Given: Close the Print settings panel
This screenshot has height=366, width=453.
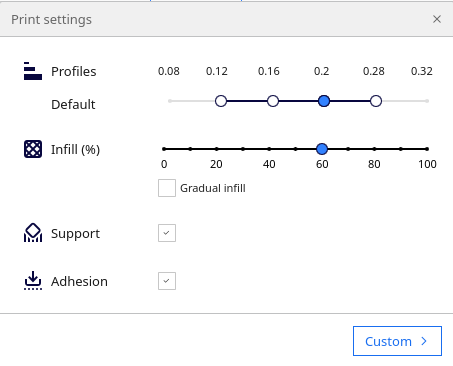Looking at the screenshot, I should click(437, 19).
